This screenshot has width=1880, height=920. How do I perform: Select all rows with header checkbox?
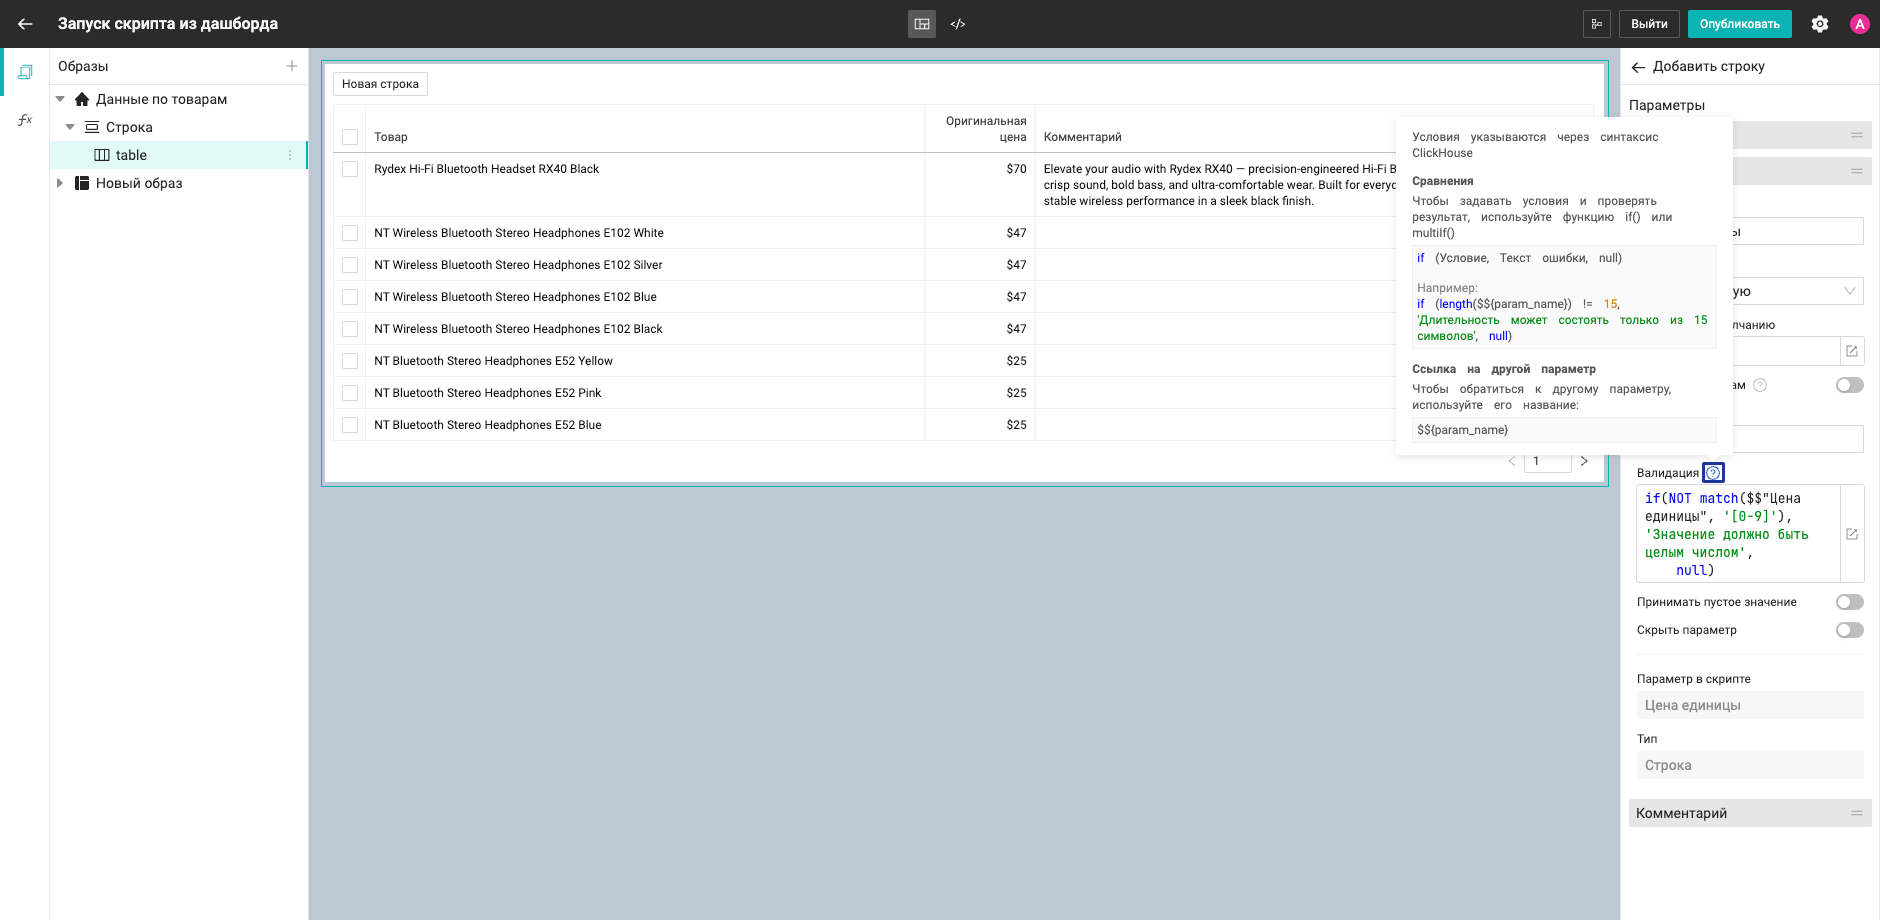click(x=350, y=137)
